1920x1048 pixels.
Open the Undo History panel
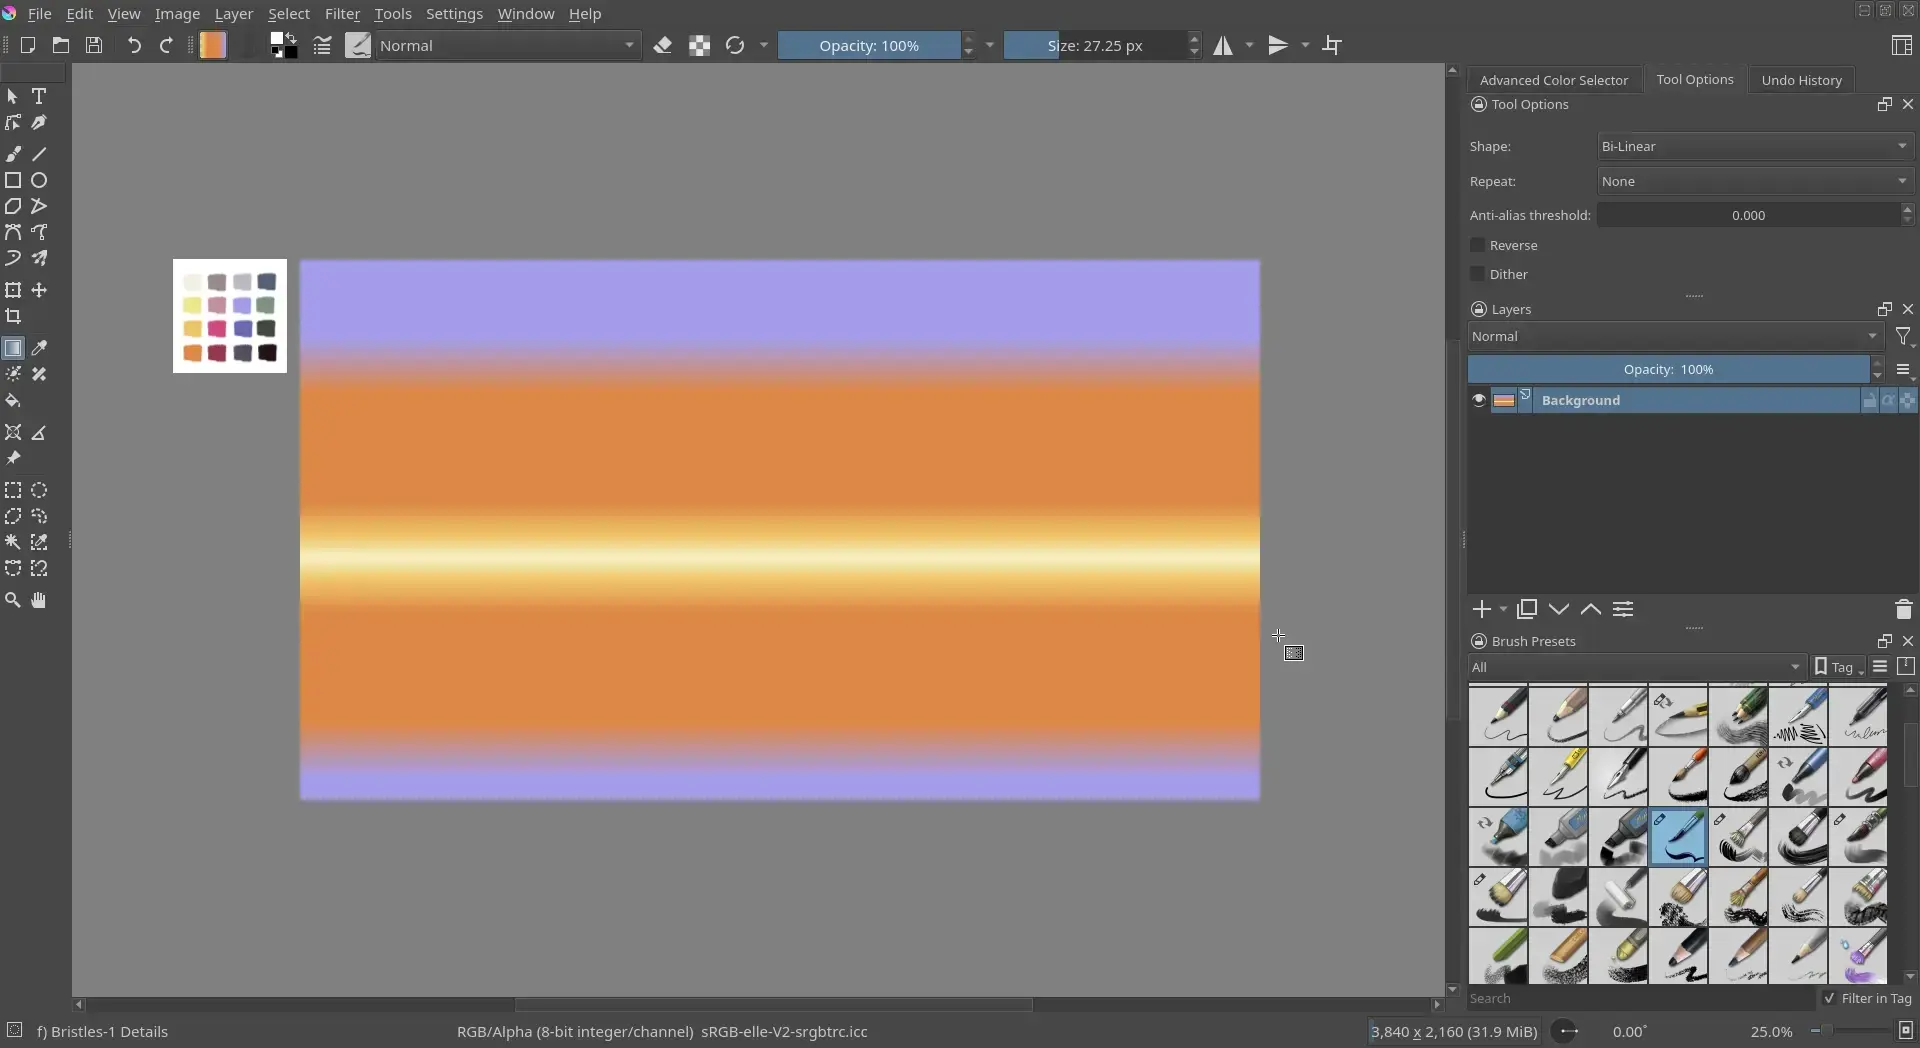point(1801,80)
